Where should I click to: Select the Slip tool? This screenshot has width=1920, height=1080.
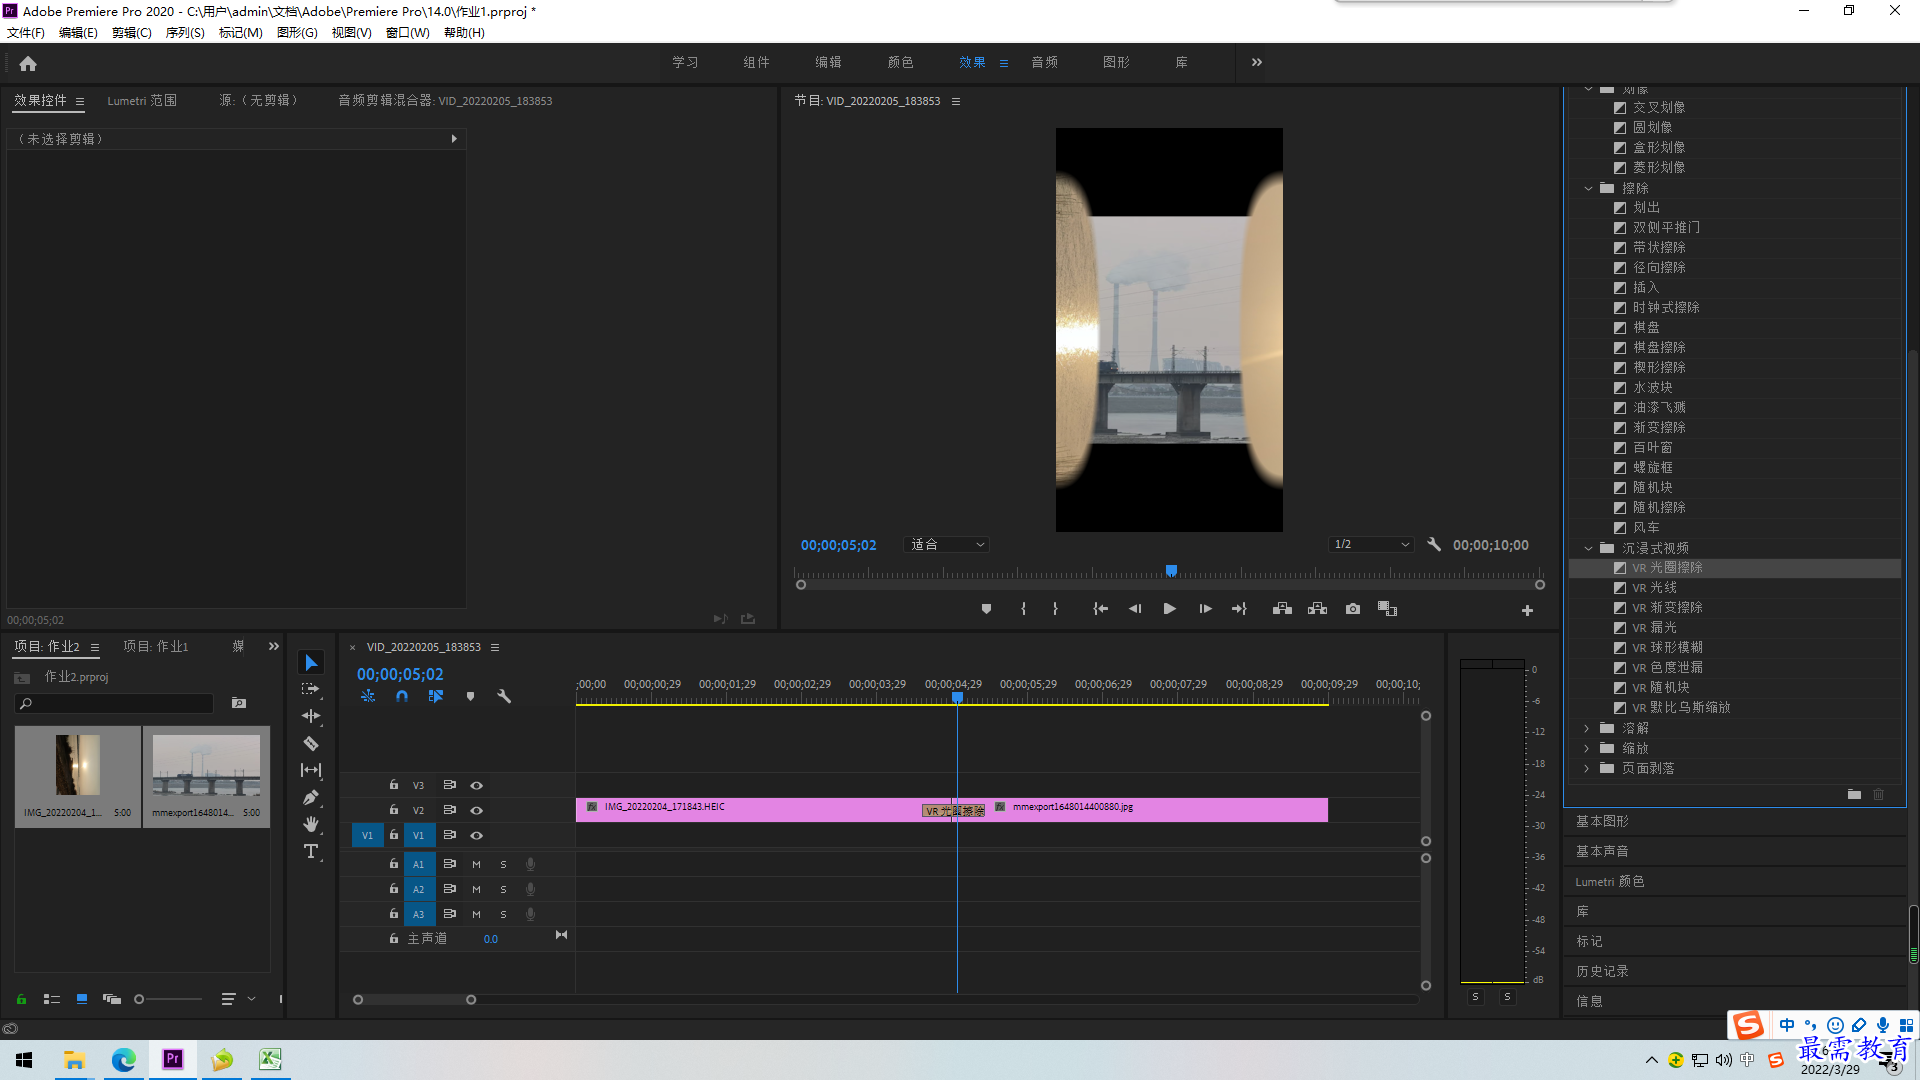pyautogui.click(x=311, y=770)
